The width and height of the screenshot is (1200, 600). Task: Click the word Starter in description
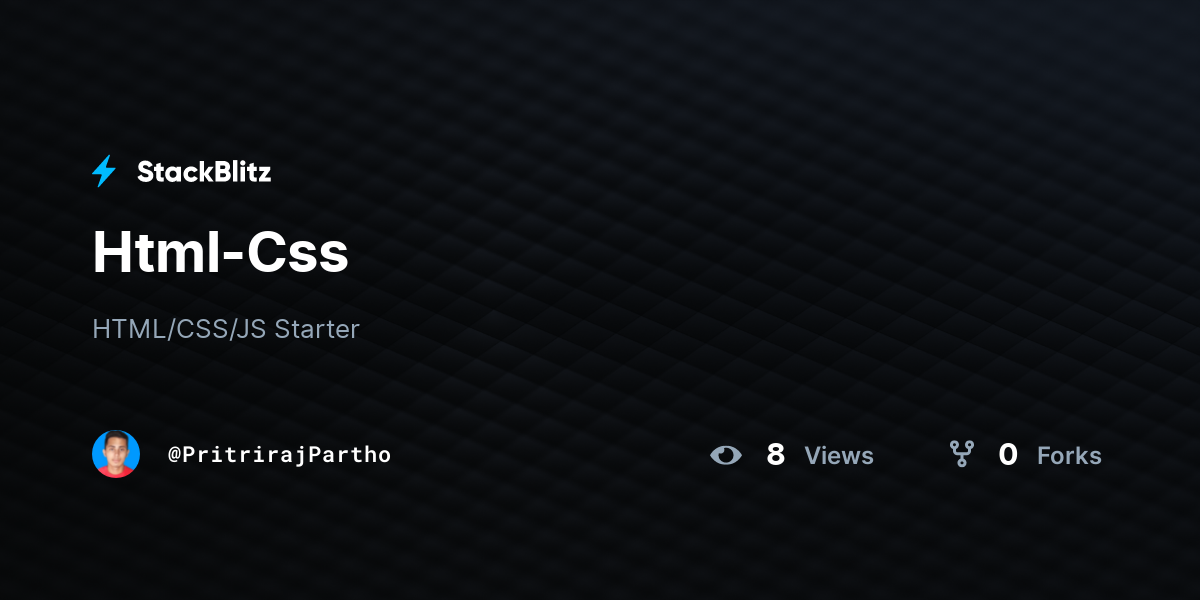click(x=317, y=329)
